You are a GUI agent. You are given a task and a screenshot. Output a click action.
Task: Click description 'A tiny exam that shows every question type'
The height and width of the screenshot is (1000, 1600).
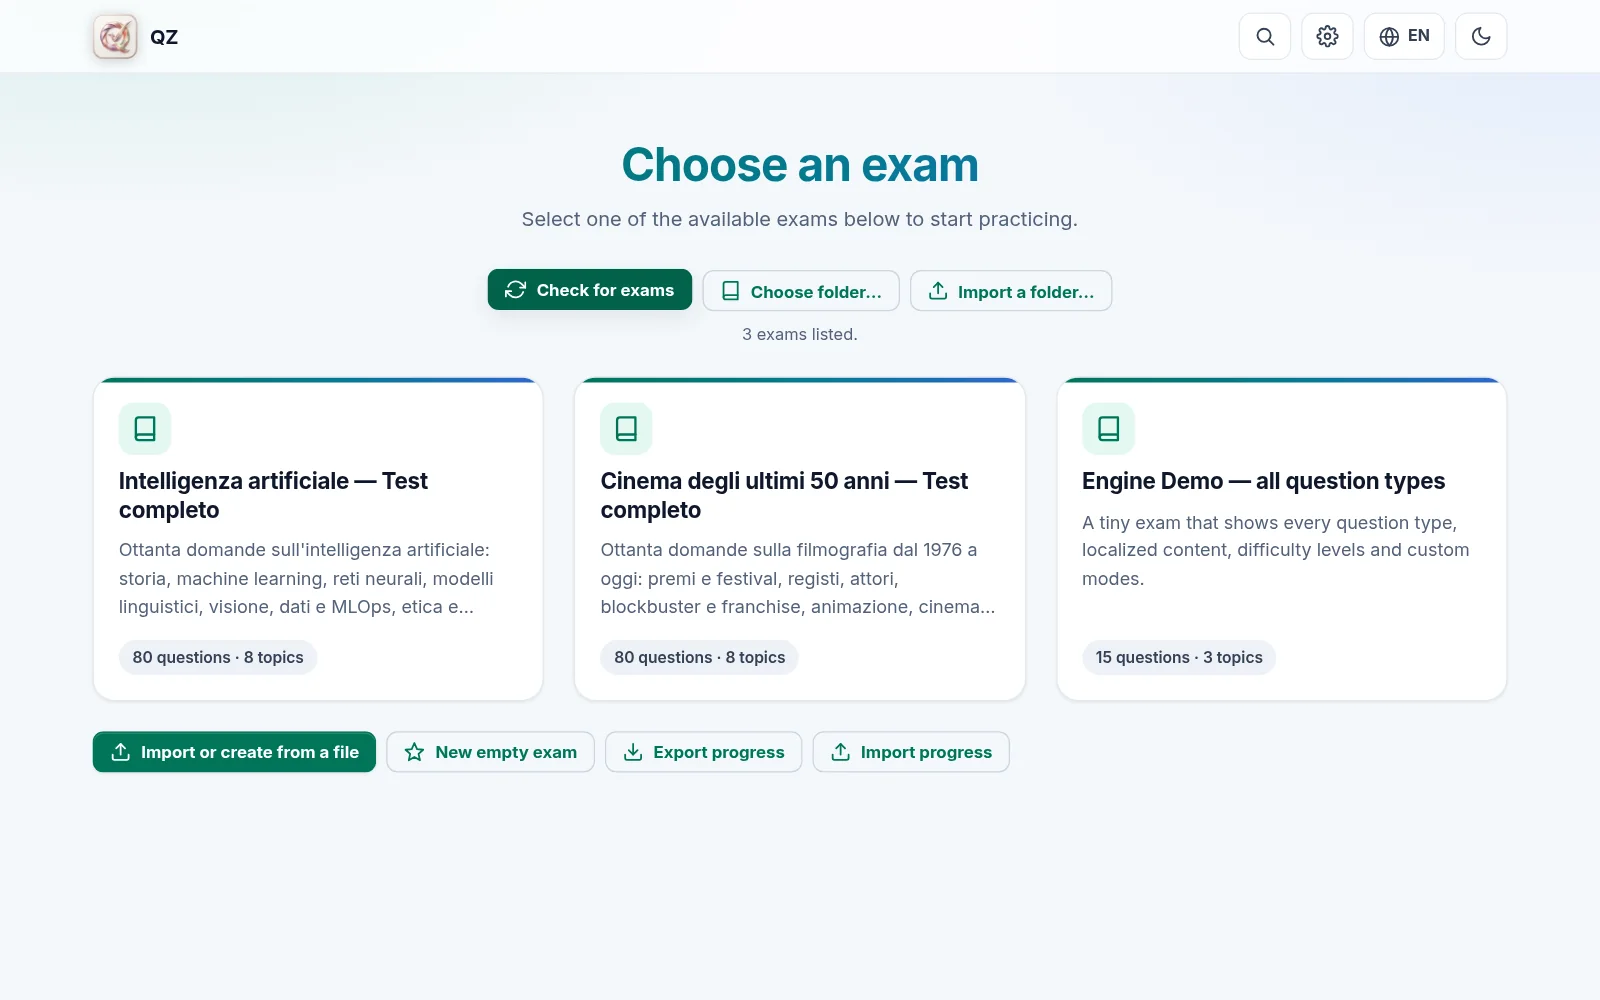point(1275,550)
